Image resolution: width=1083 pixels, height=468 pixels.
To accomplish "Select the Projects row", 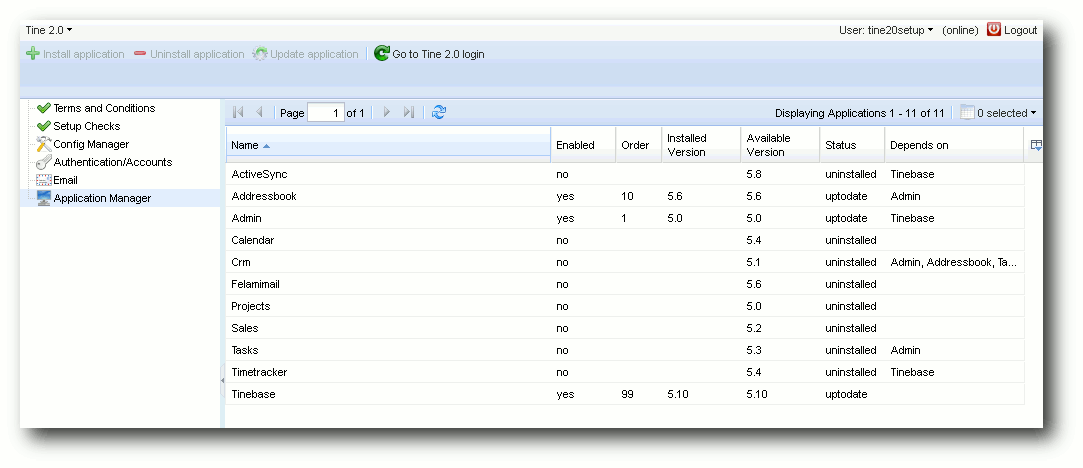I will pyautogui.click(x=624, y=306).
